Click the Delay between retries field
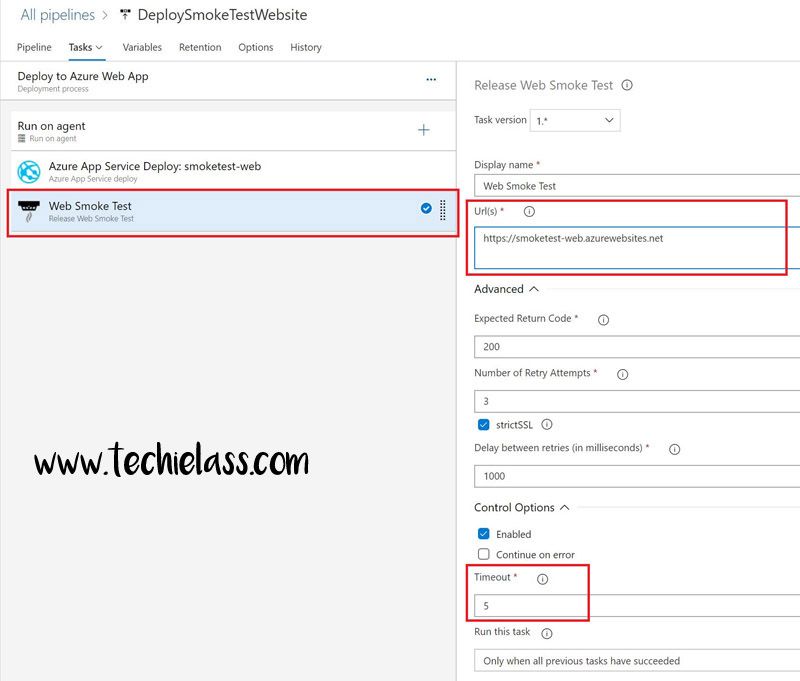The width and height of the screenshot is (800, 681). [637, 476]
